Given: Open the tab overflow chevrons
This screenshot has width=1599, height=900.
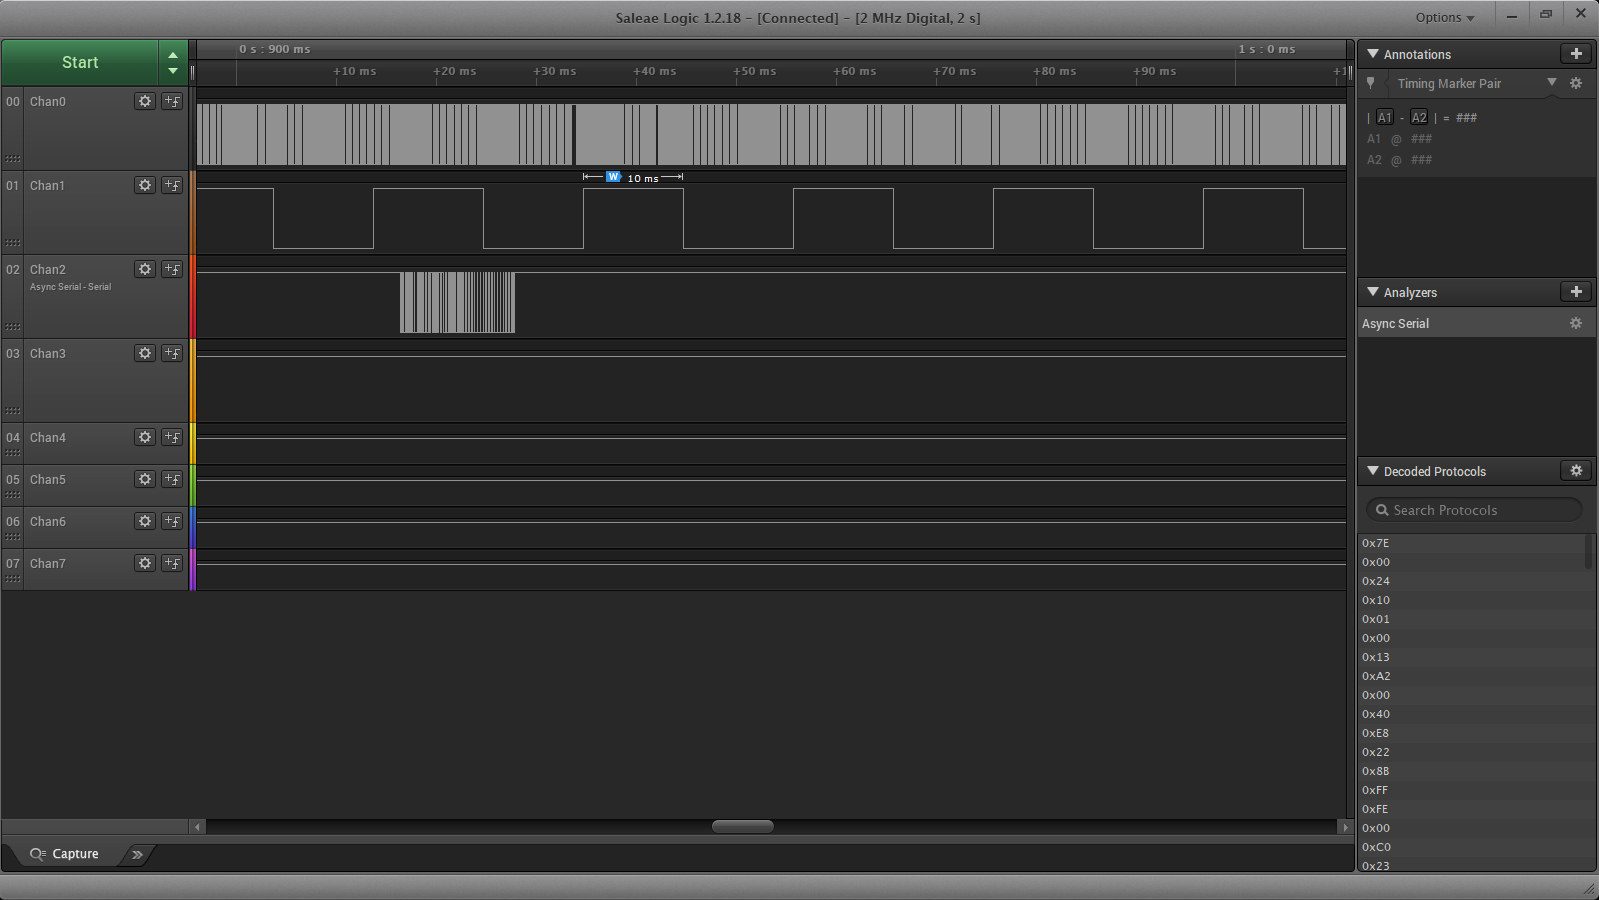Looking at the screenshot, I should click(x=137, y=854).
